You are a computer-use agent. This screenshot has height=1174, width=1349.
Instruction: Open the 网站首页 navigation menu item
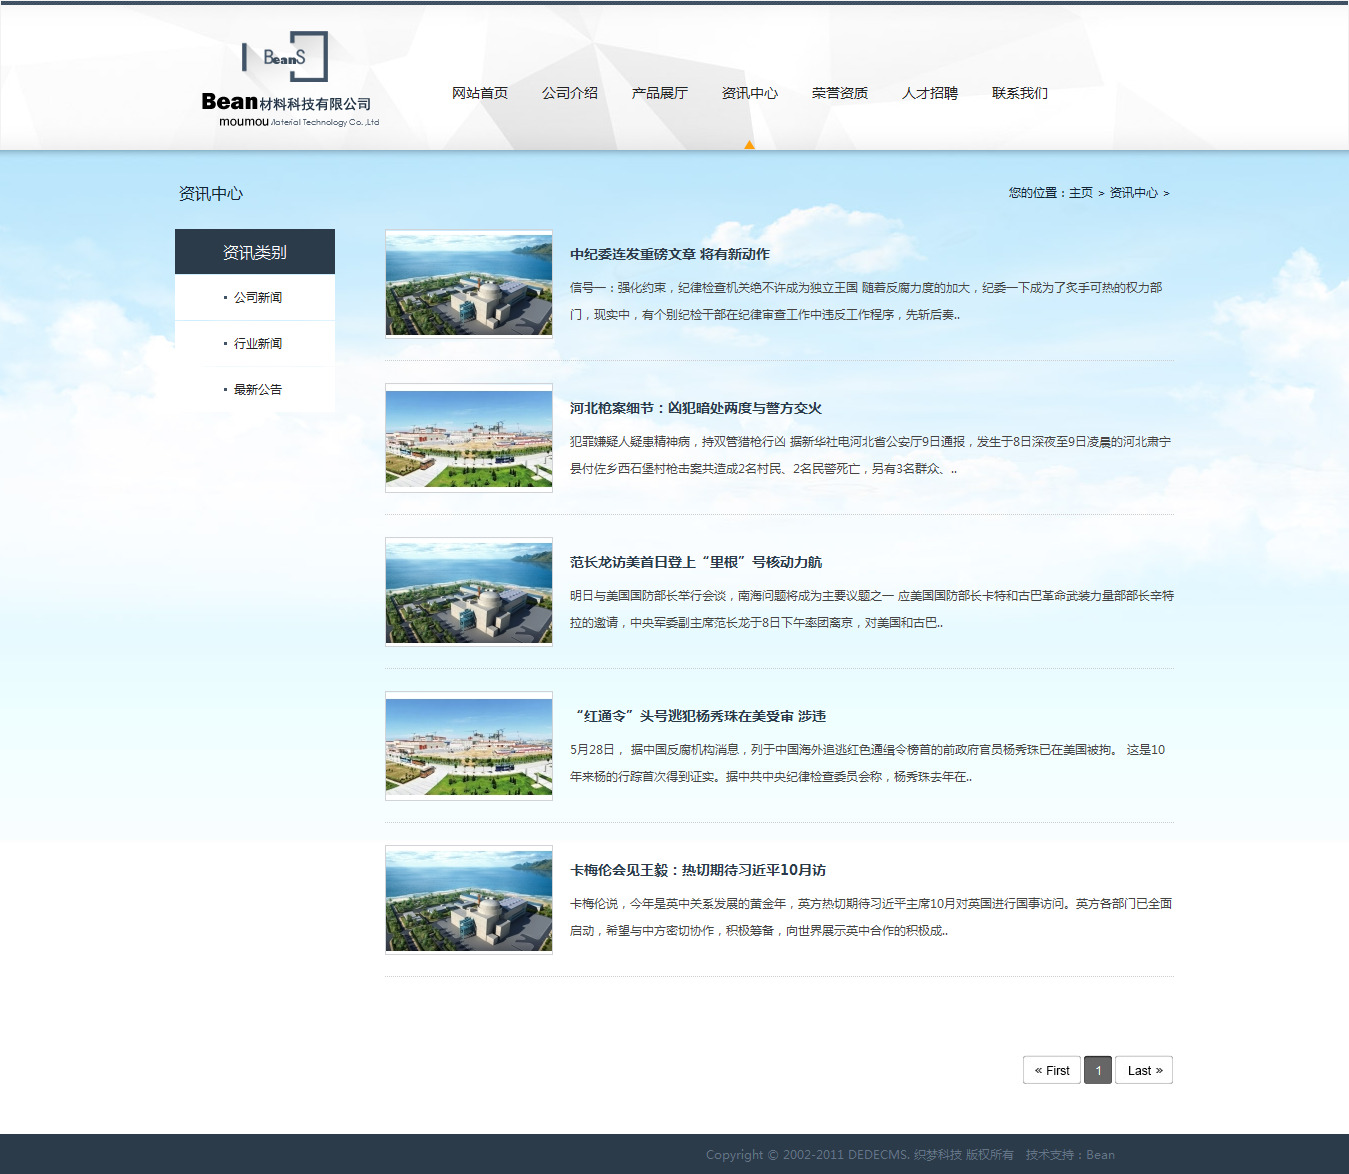pos(480,93)
